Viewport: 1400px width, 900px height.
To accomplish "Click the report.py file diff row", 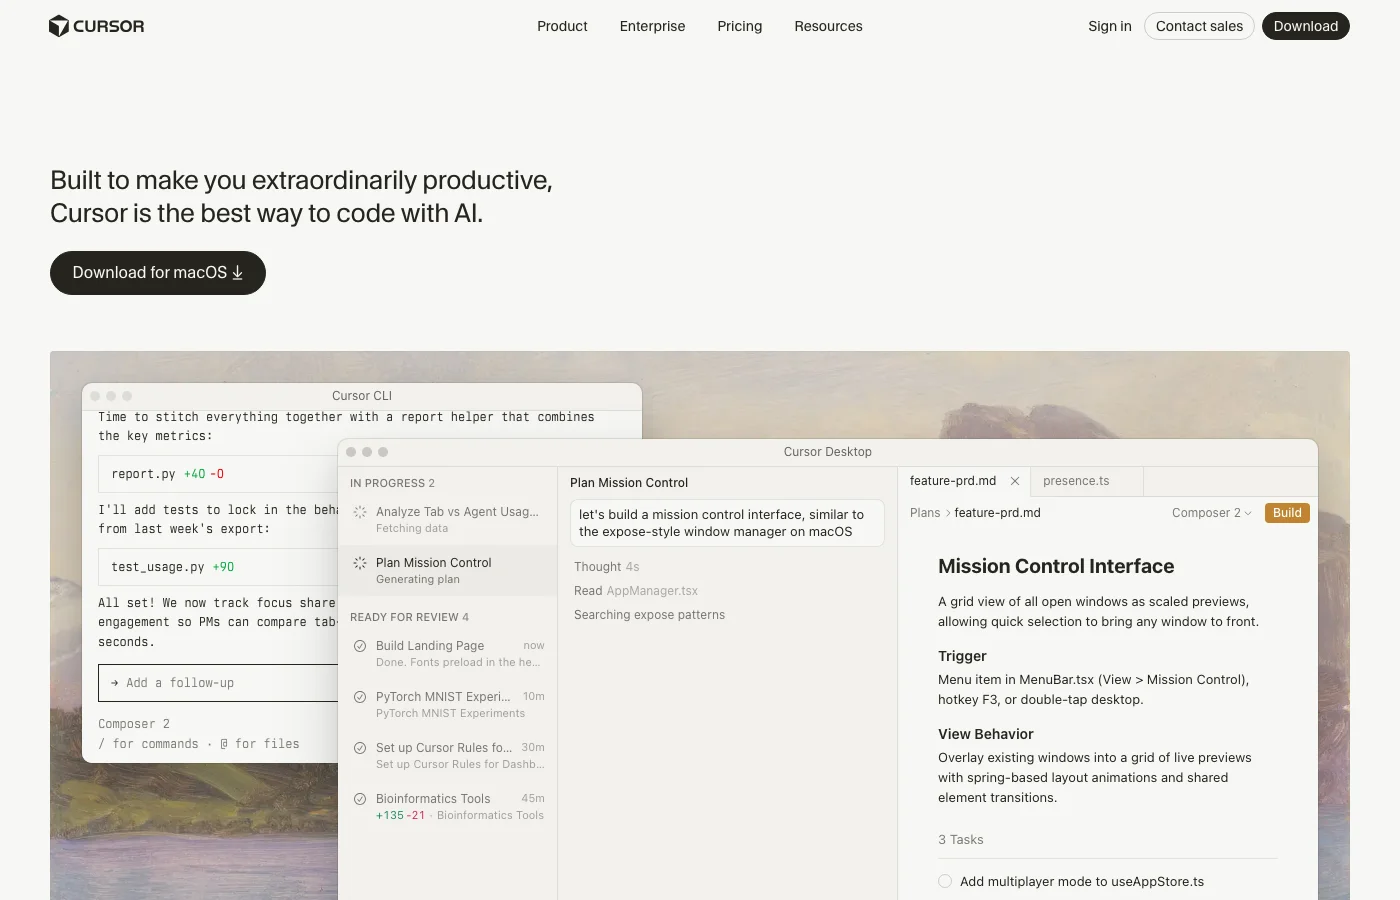I will tap(218, 474).
